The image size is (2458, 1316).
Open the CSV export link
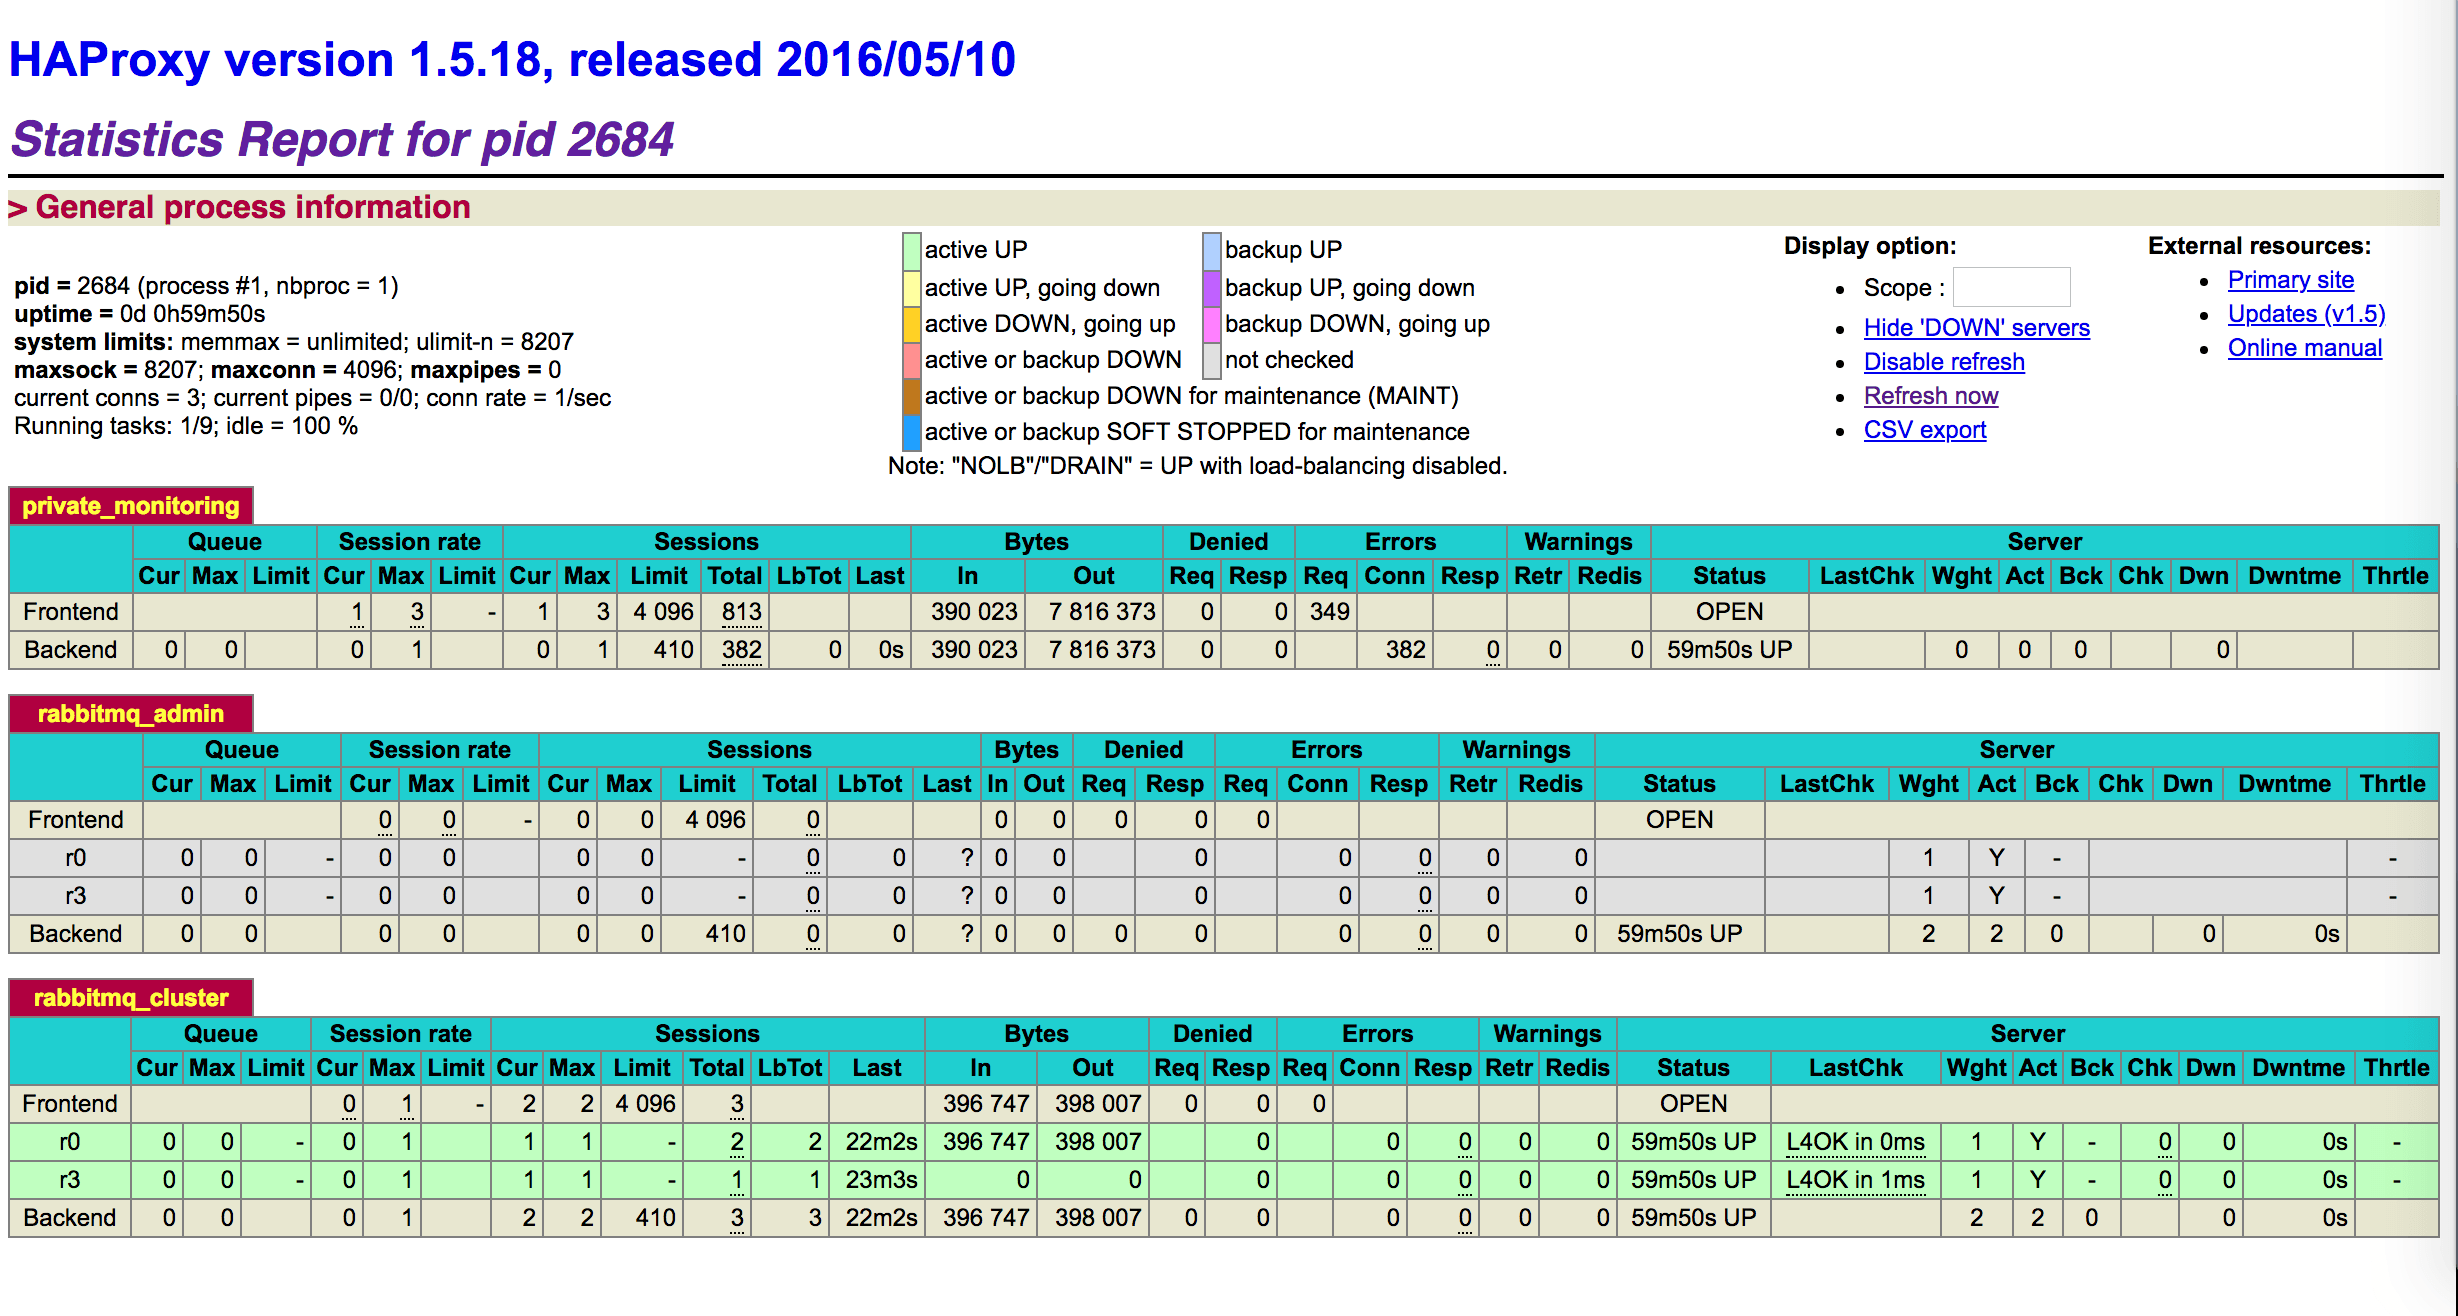pyautogui.click(x=1924, y=430)
